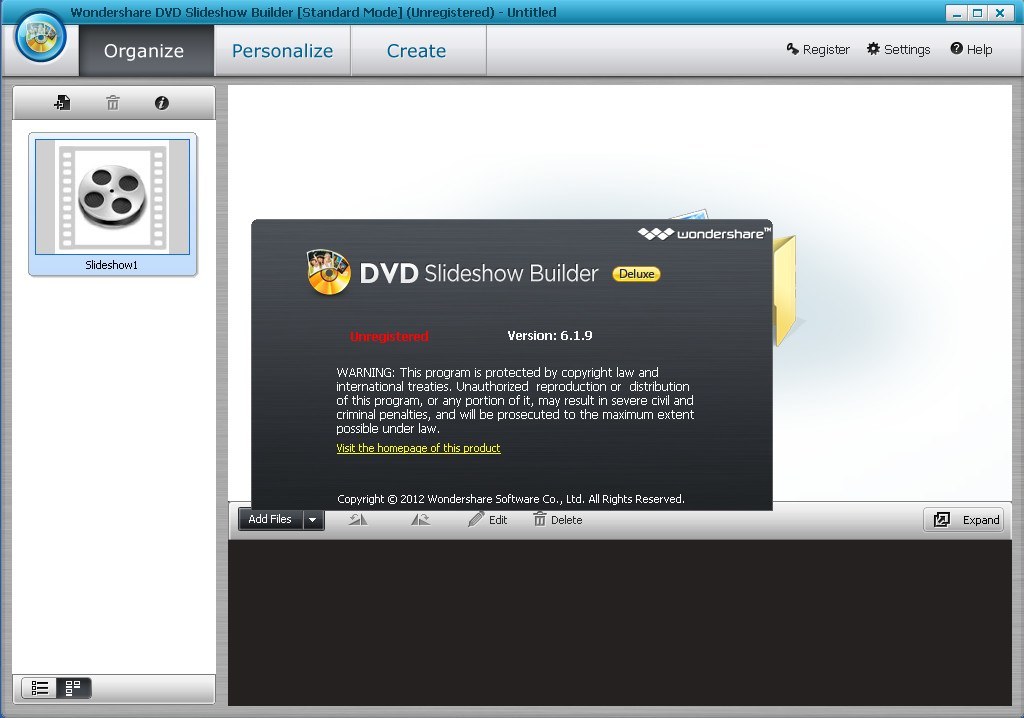
Task: Click the Copyright 2012 Wondershare notice
Action: (511, 499)
